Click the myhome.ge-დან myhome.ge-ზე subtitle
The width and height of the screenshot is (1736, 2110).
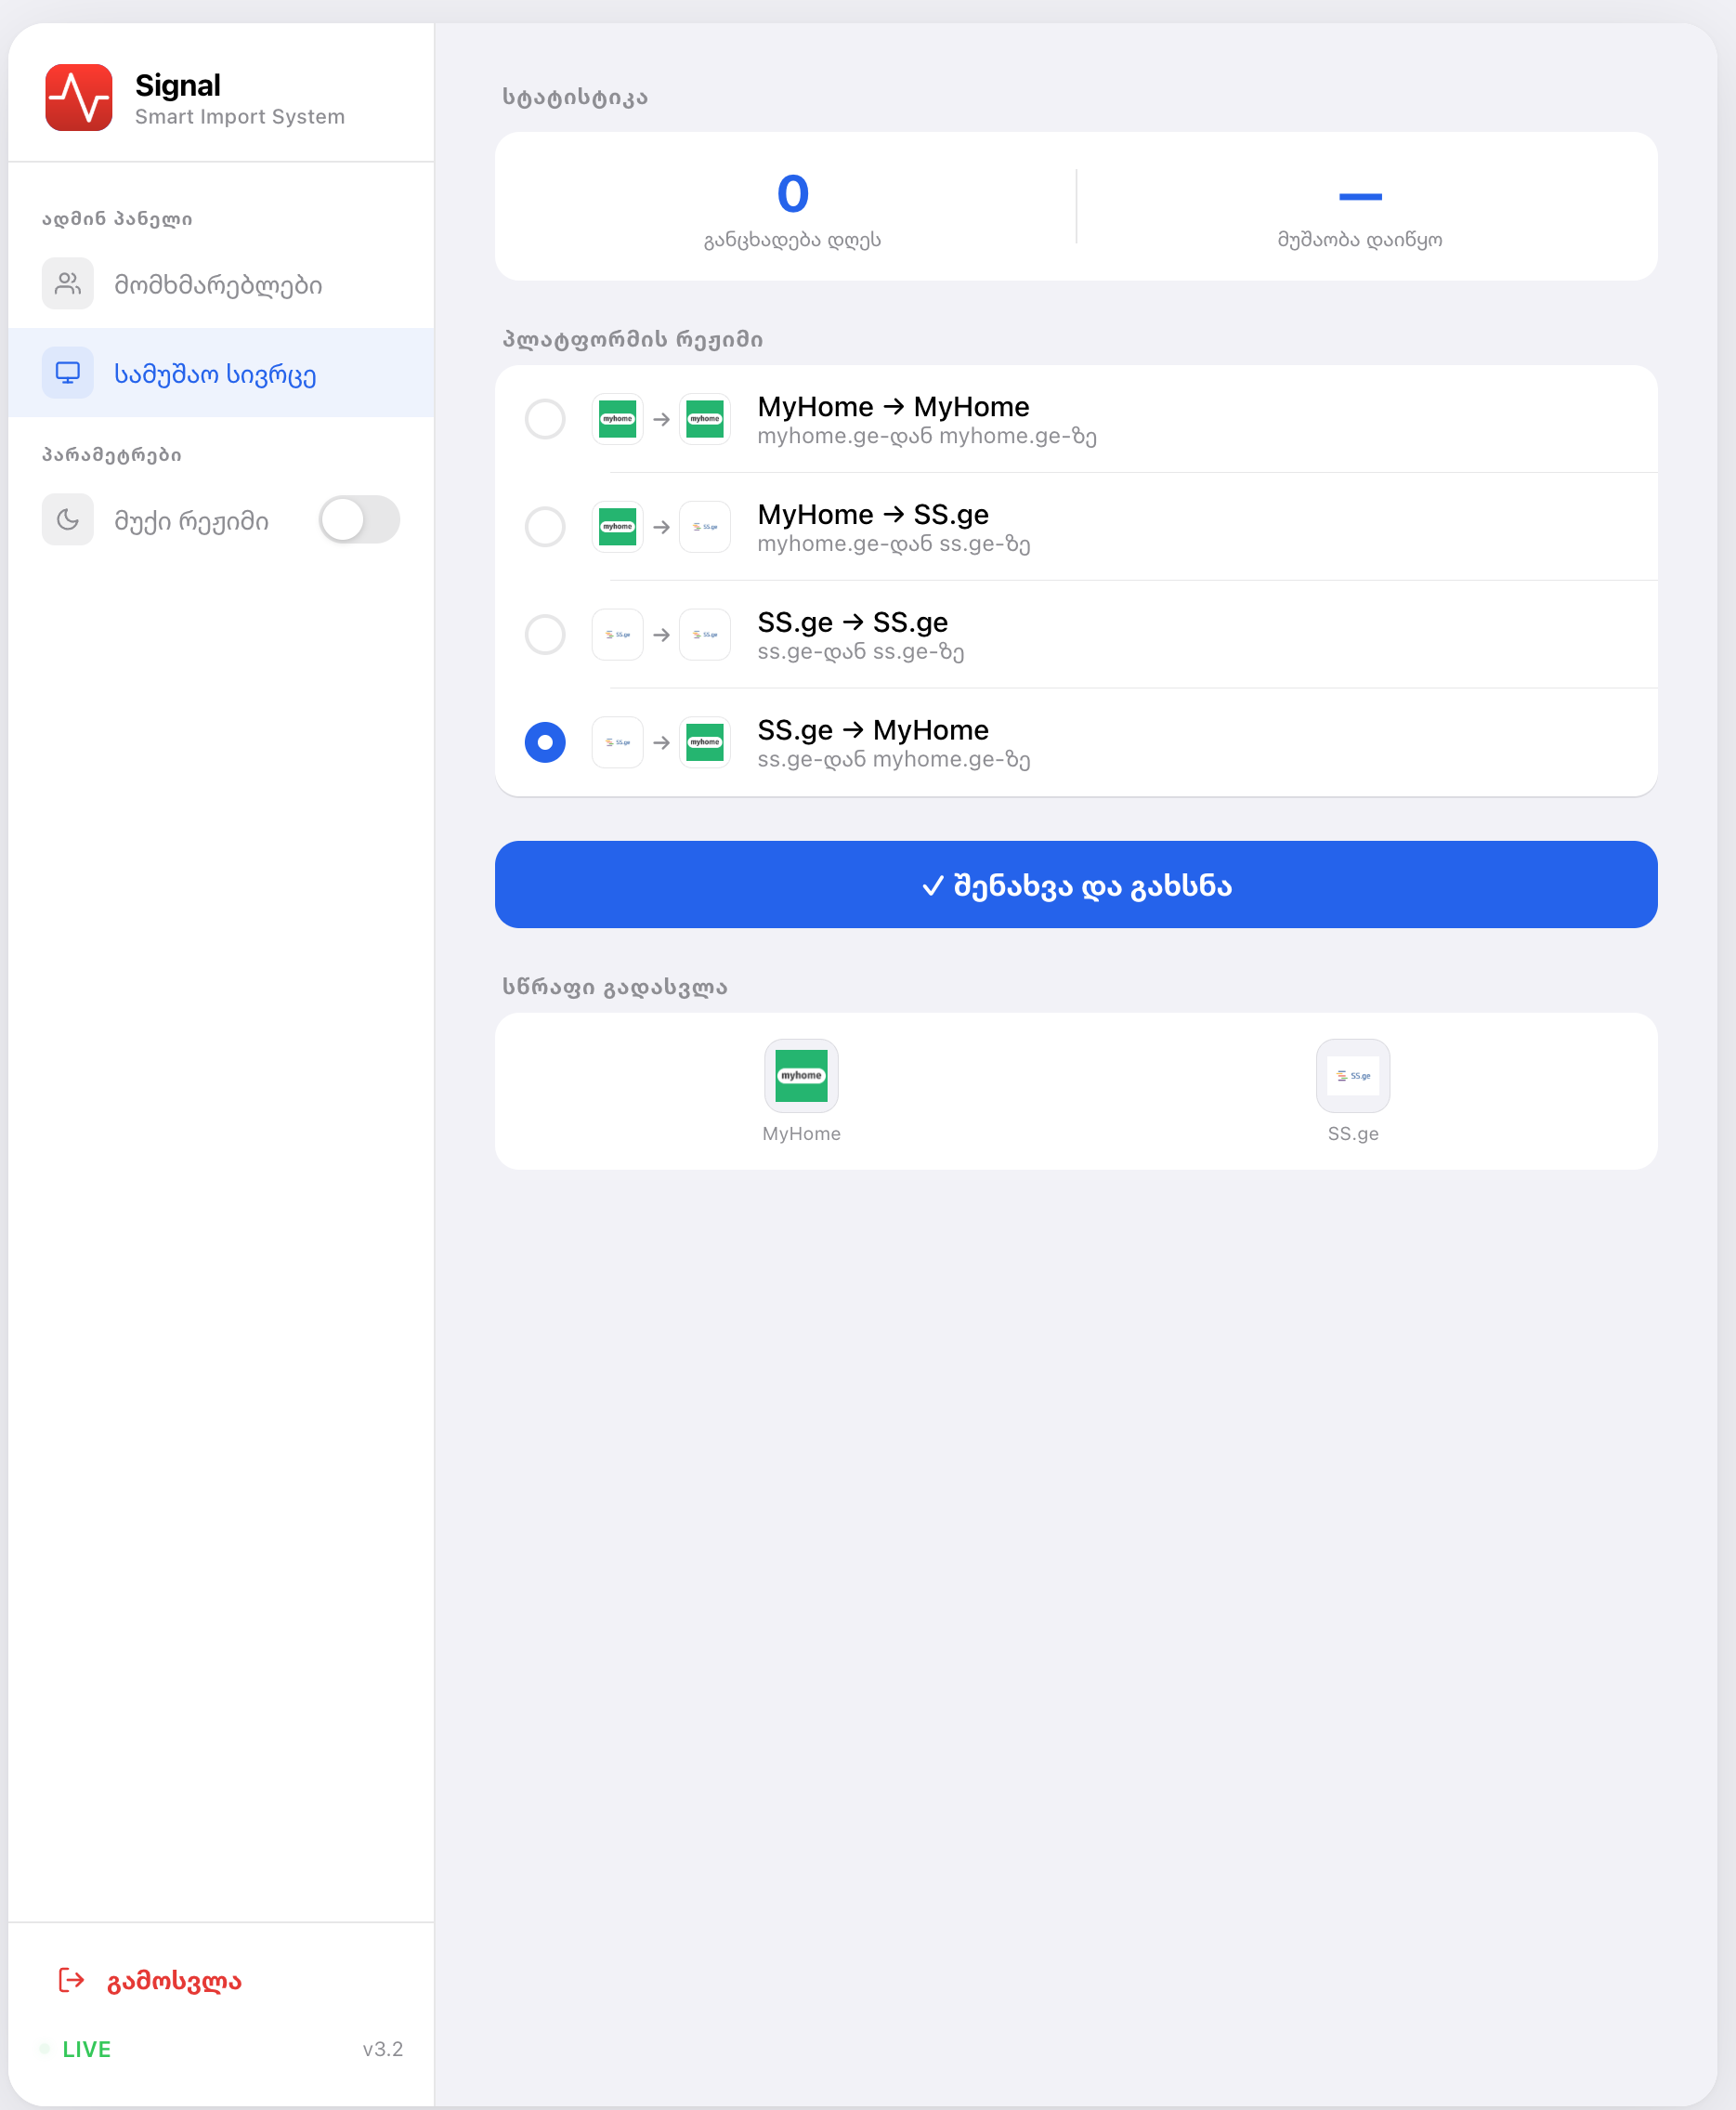[x=927, y=437]
